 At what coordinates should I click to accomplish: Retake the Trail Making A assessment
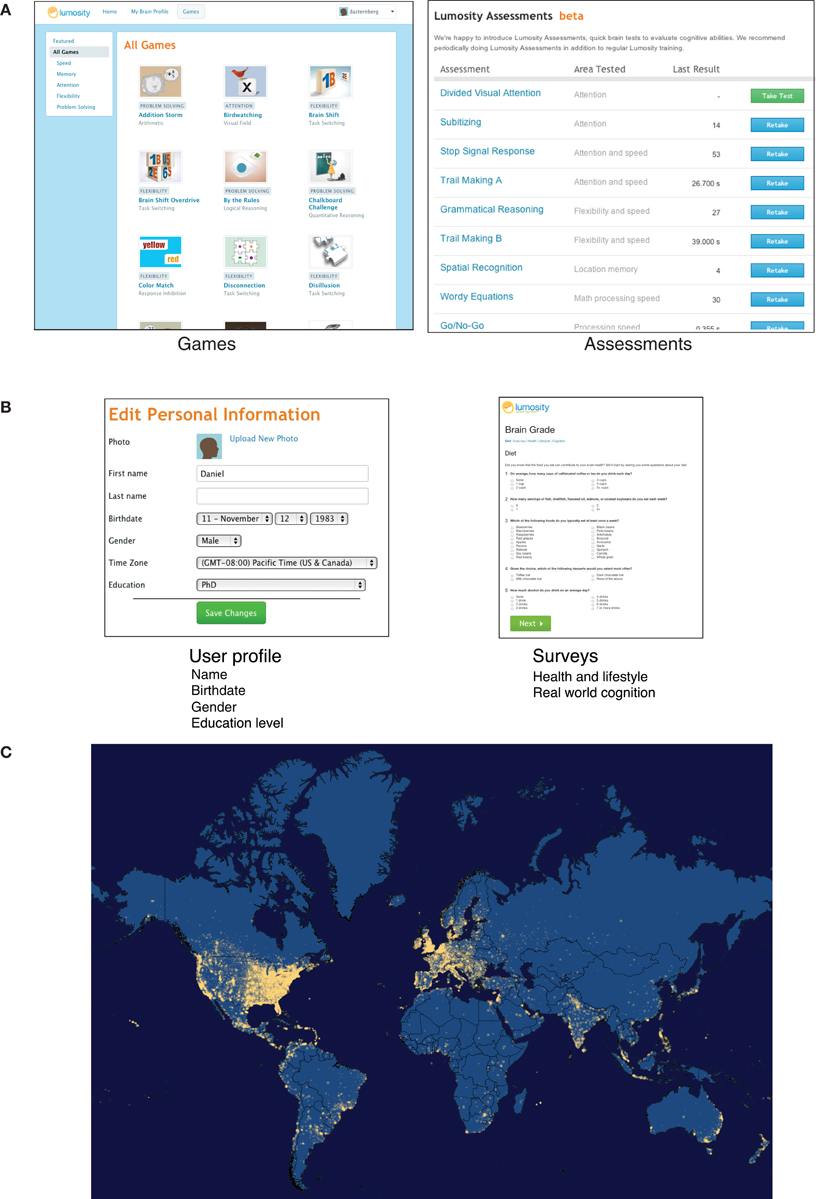pyautogui.click(x=777, y=183)
